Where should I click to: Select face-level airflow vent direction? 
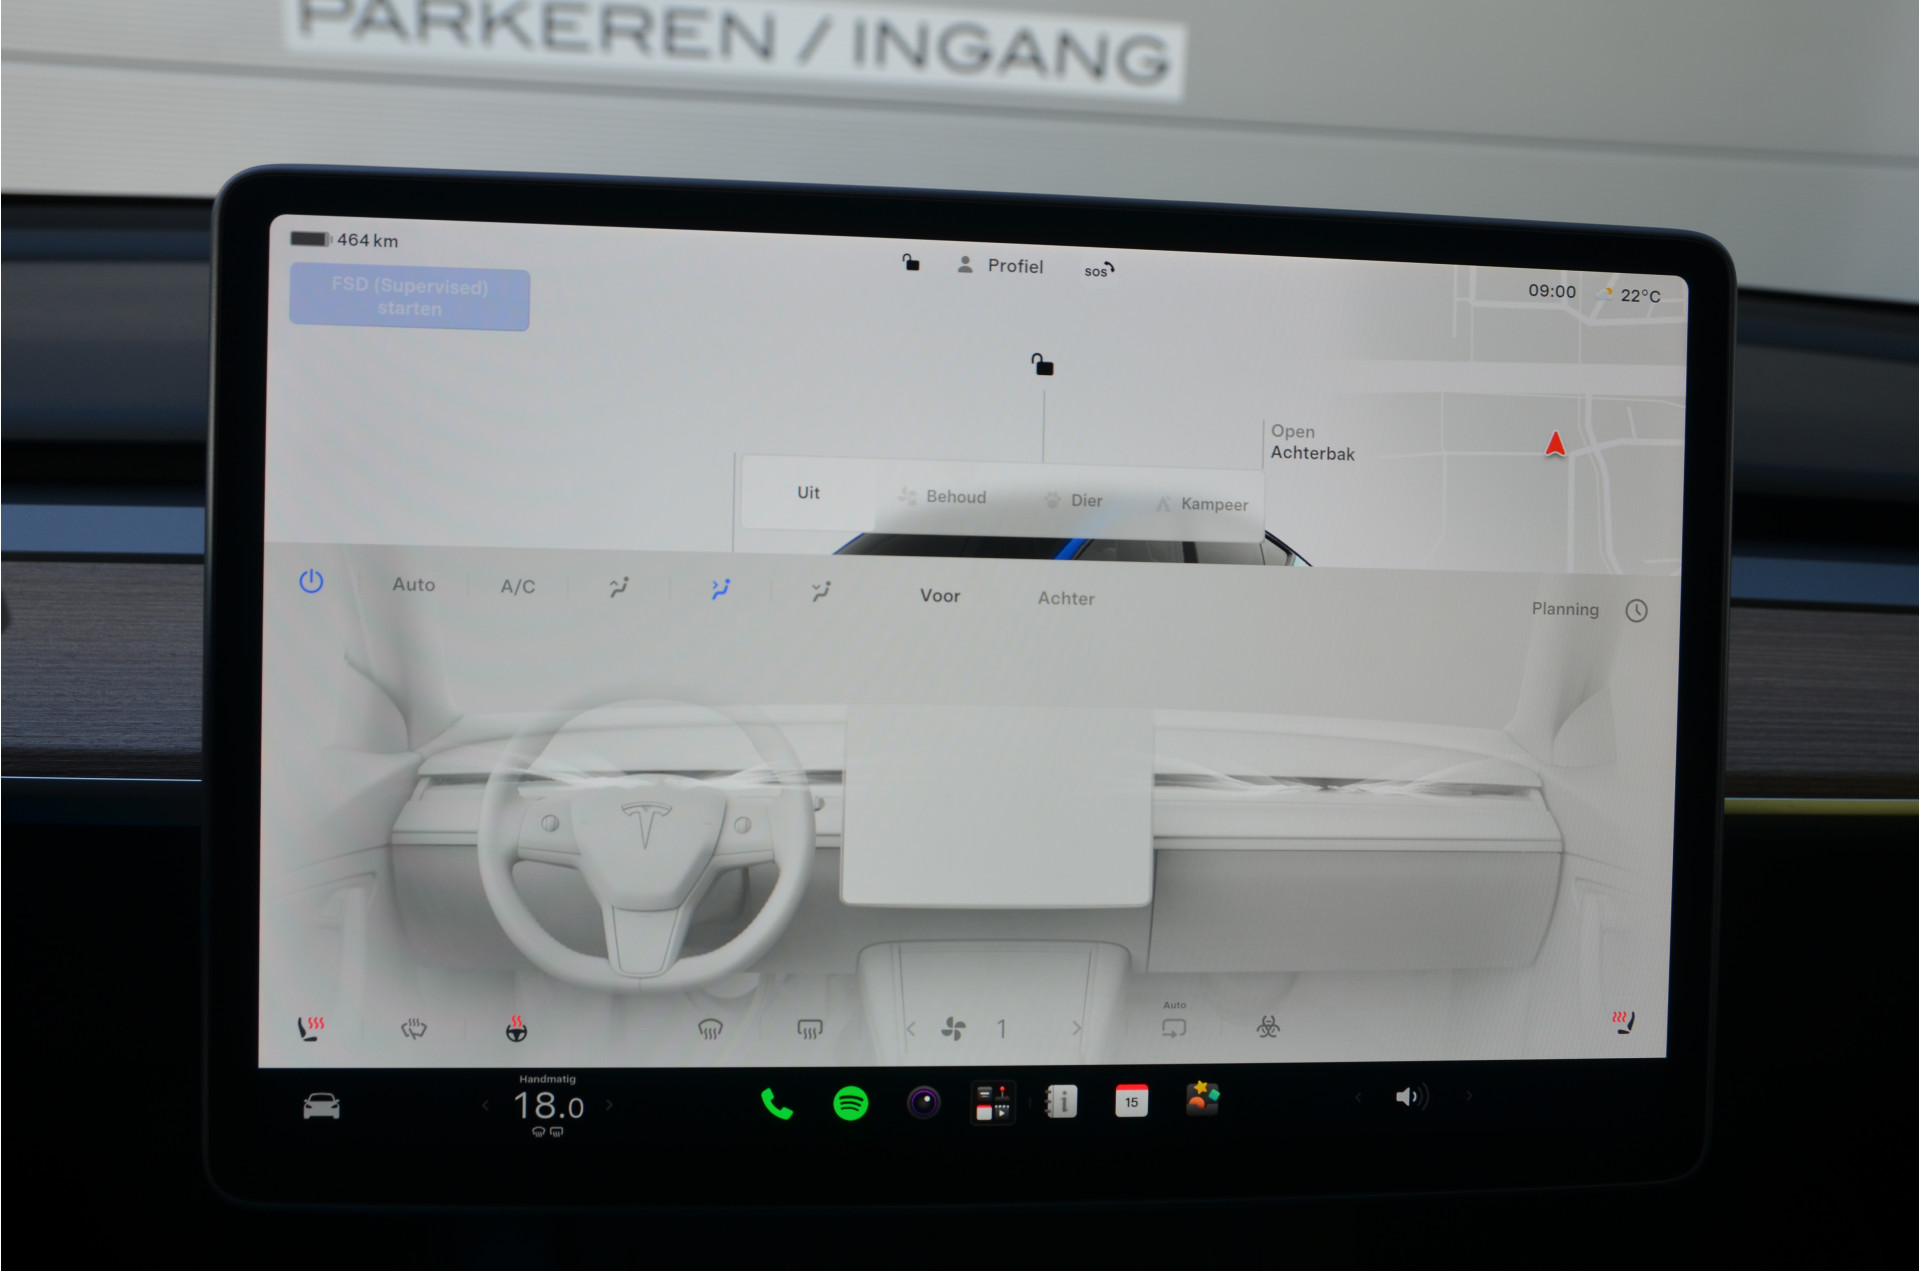(x=720, y=589)
